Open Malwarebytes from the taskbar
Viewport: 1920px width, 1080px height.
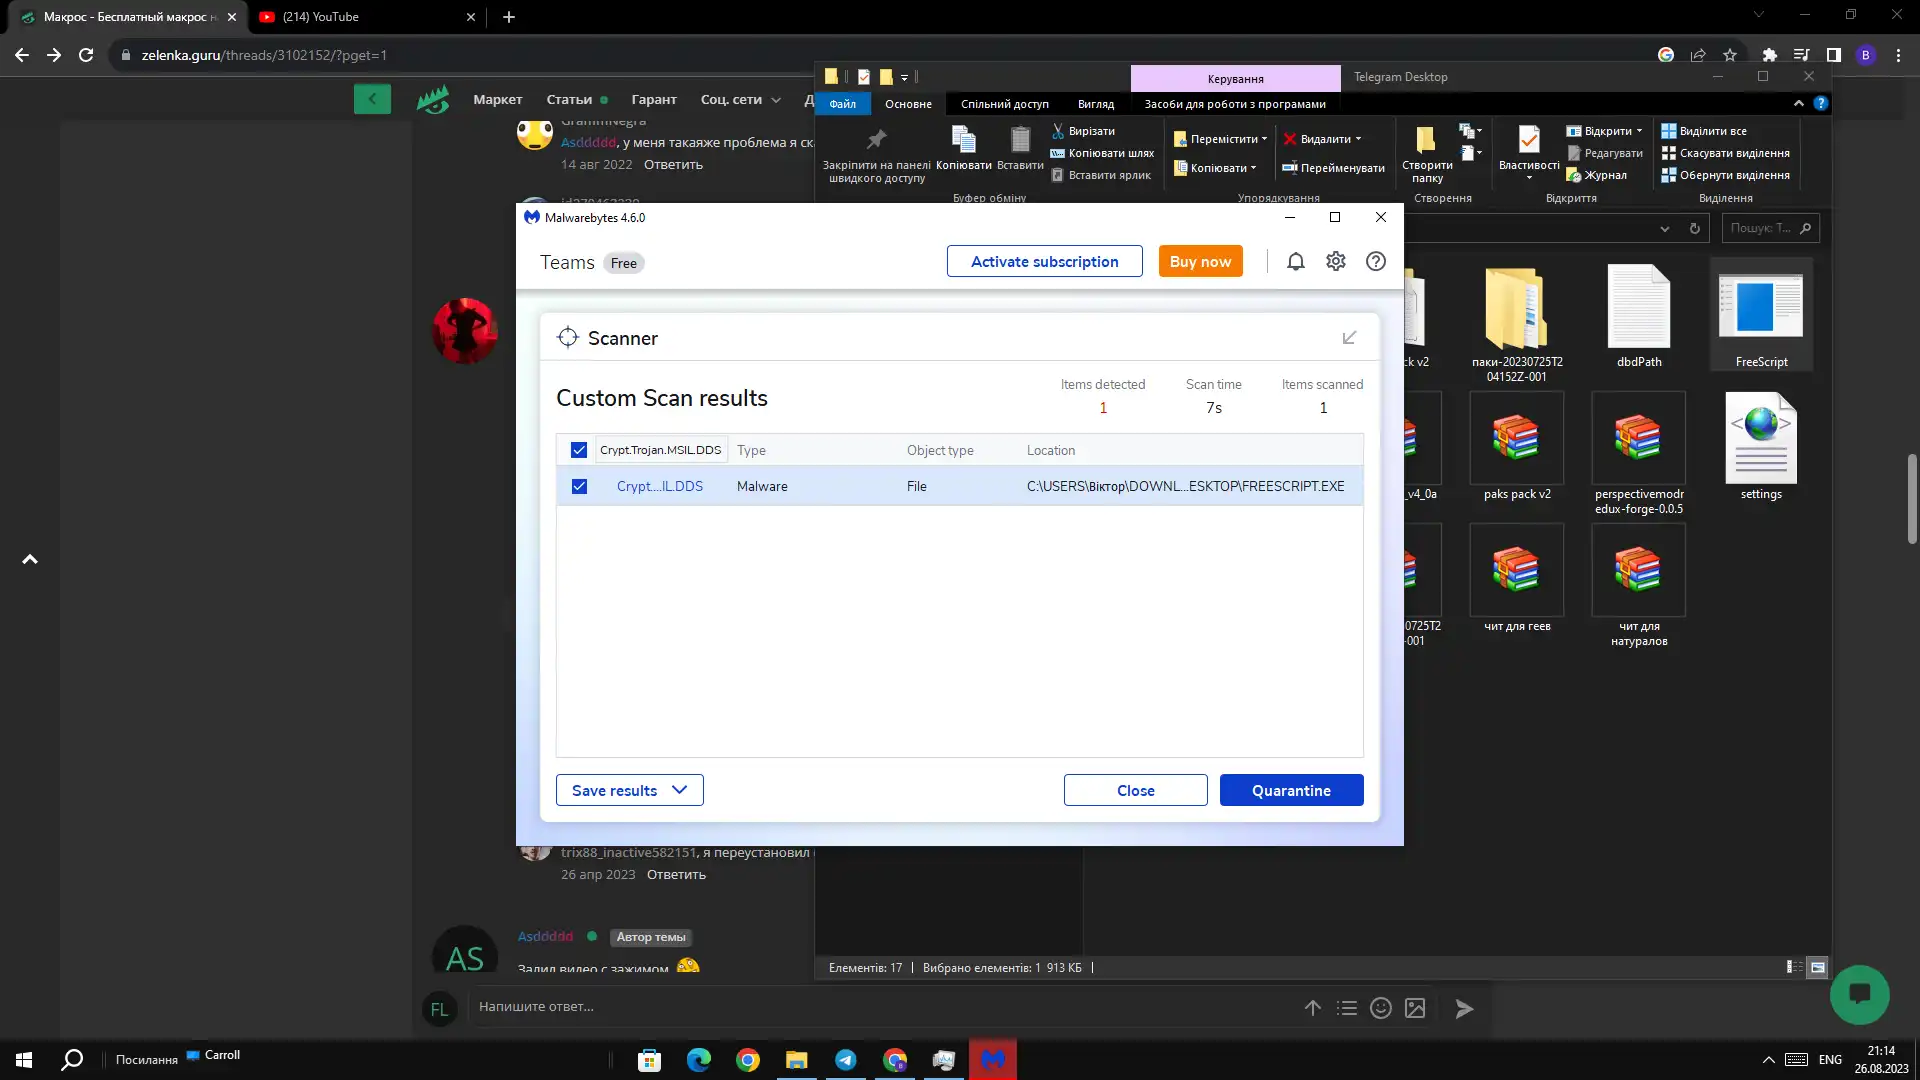[993, 1060]
